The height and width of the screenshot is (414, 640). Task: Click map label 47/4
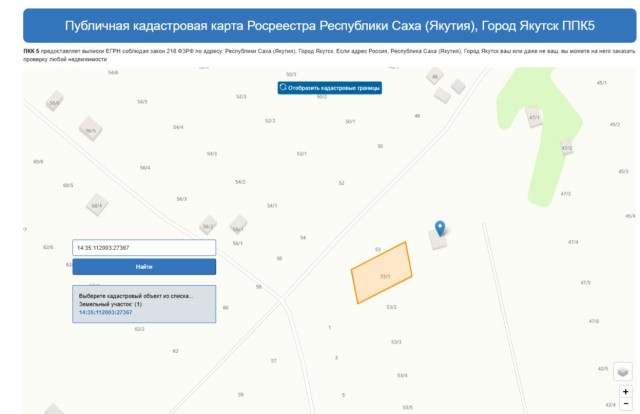[573, 242]
